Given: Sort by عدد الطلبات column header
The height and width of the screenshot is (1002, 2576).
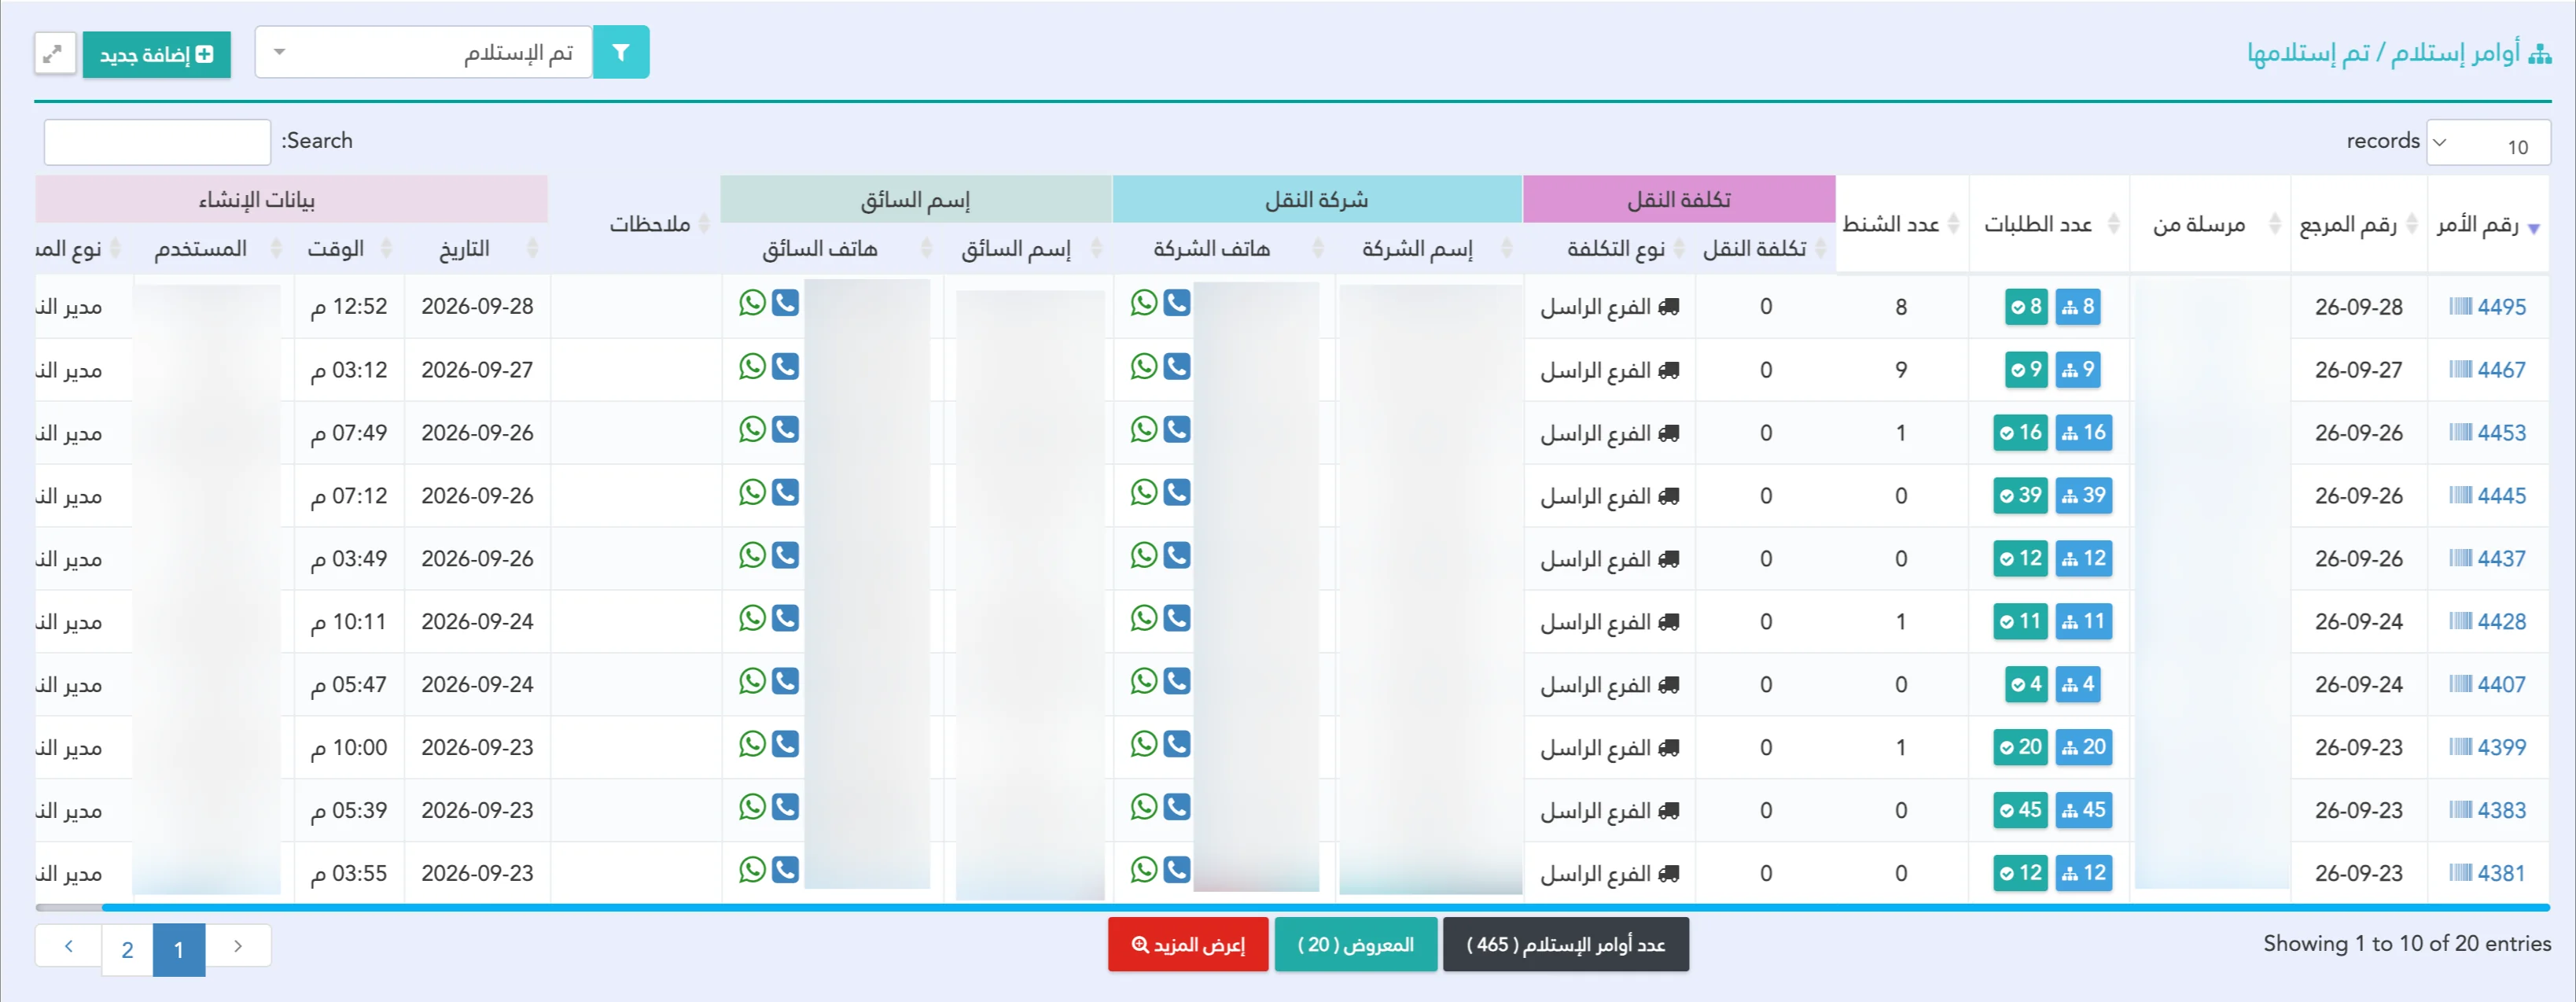Looking at the screenshot, I should (2048, 225).
